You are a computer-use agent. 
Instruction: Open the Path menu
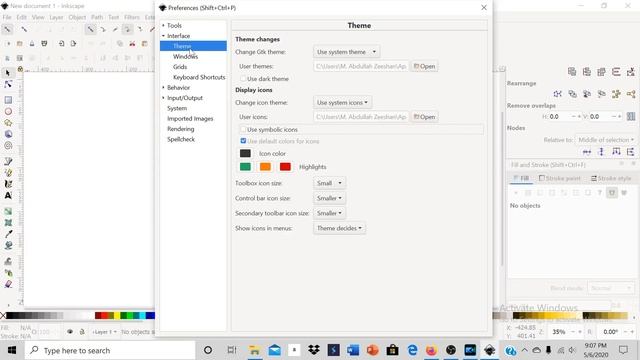97,17
